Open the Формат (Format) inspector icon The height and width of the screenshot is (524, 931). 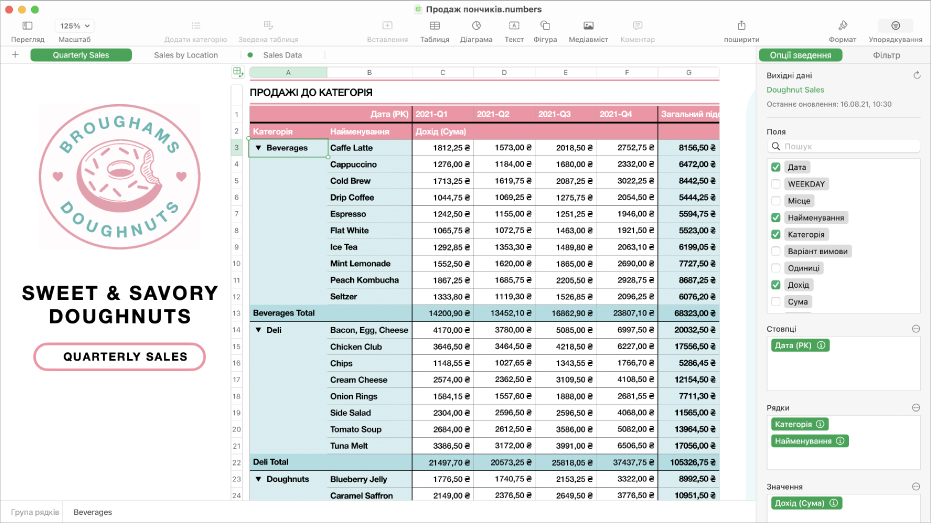point(842,25)
